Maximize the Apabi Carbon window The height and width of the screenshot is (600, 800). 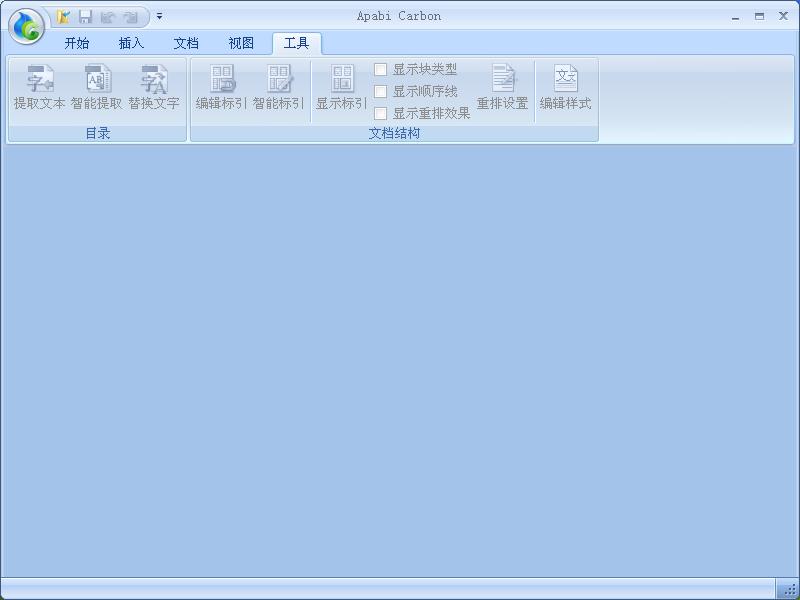[759, 17]
